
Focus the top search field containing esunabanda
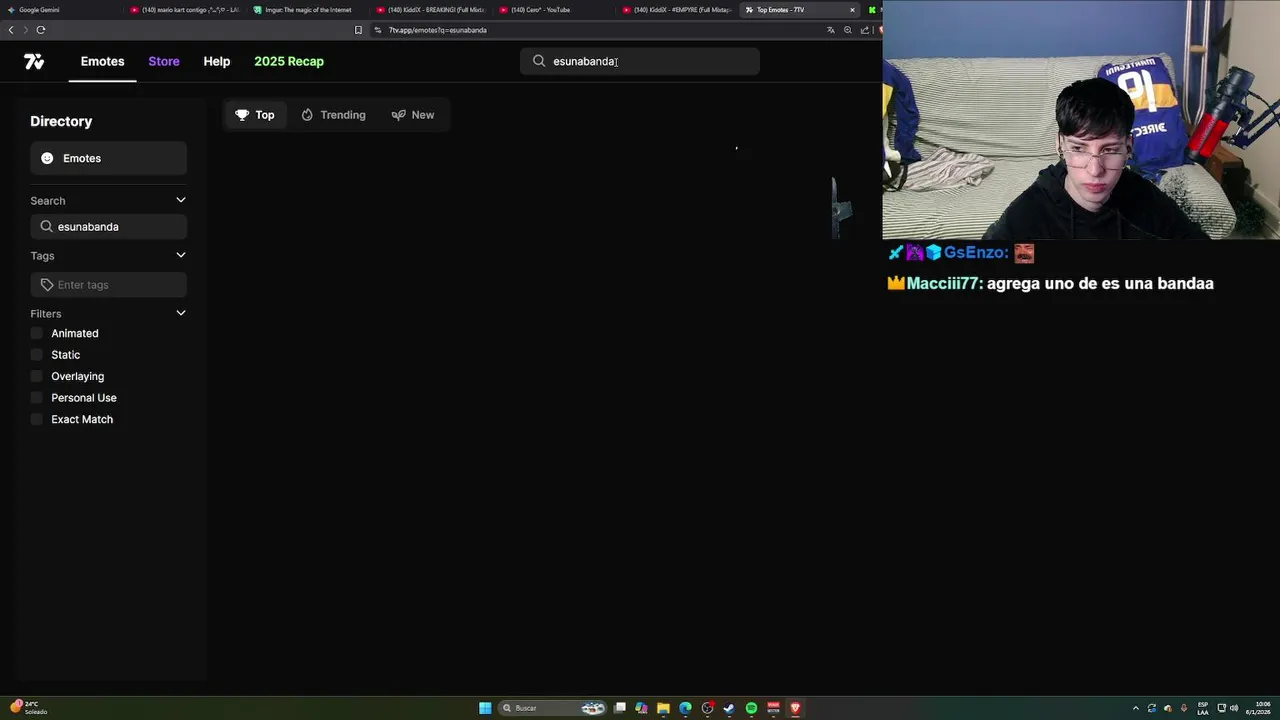pyautogui.click(x=640, y=61)
